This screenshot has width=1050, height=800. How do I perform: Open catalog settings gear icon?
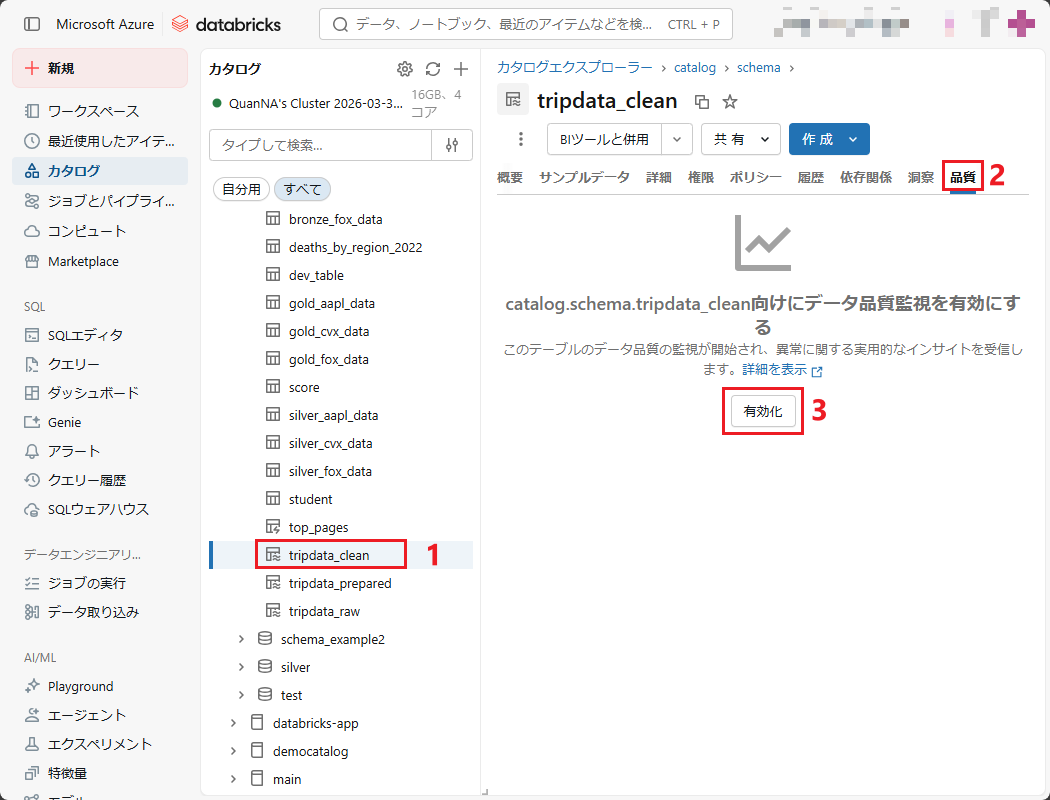405,69
